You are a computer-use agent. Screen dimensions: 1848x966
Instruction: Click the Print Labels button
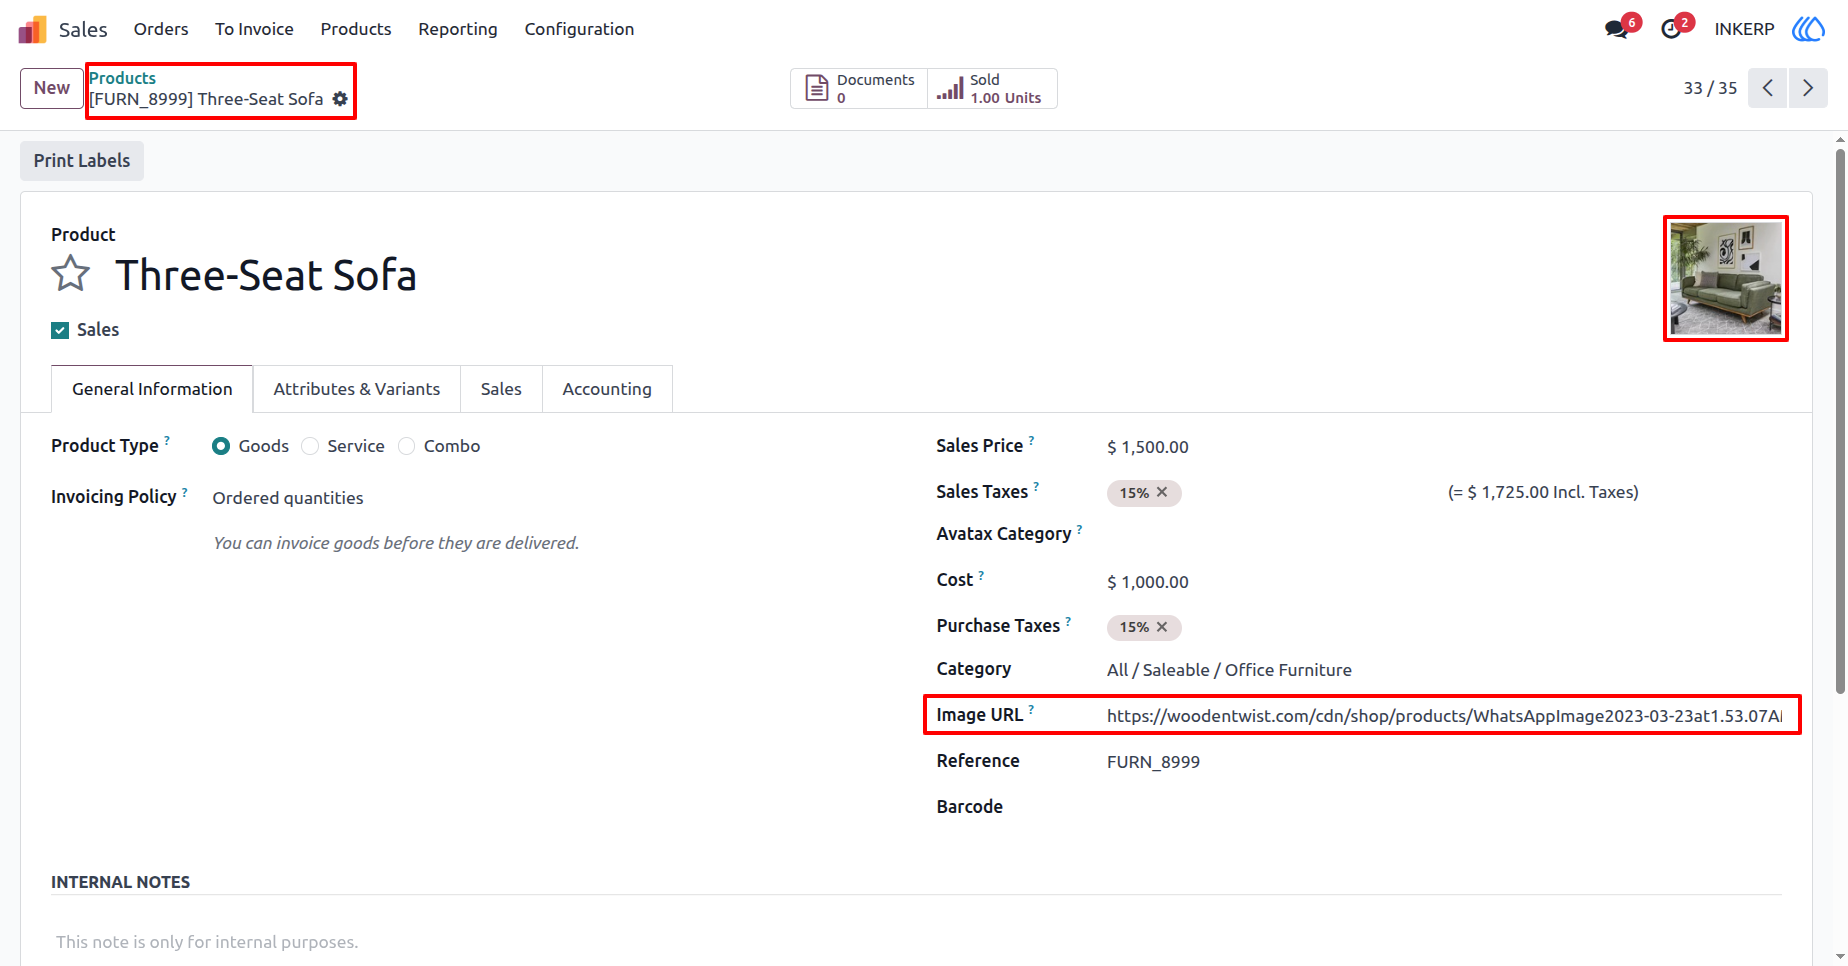(82, 161)
